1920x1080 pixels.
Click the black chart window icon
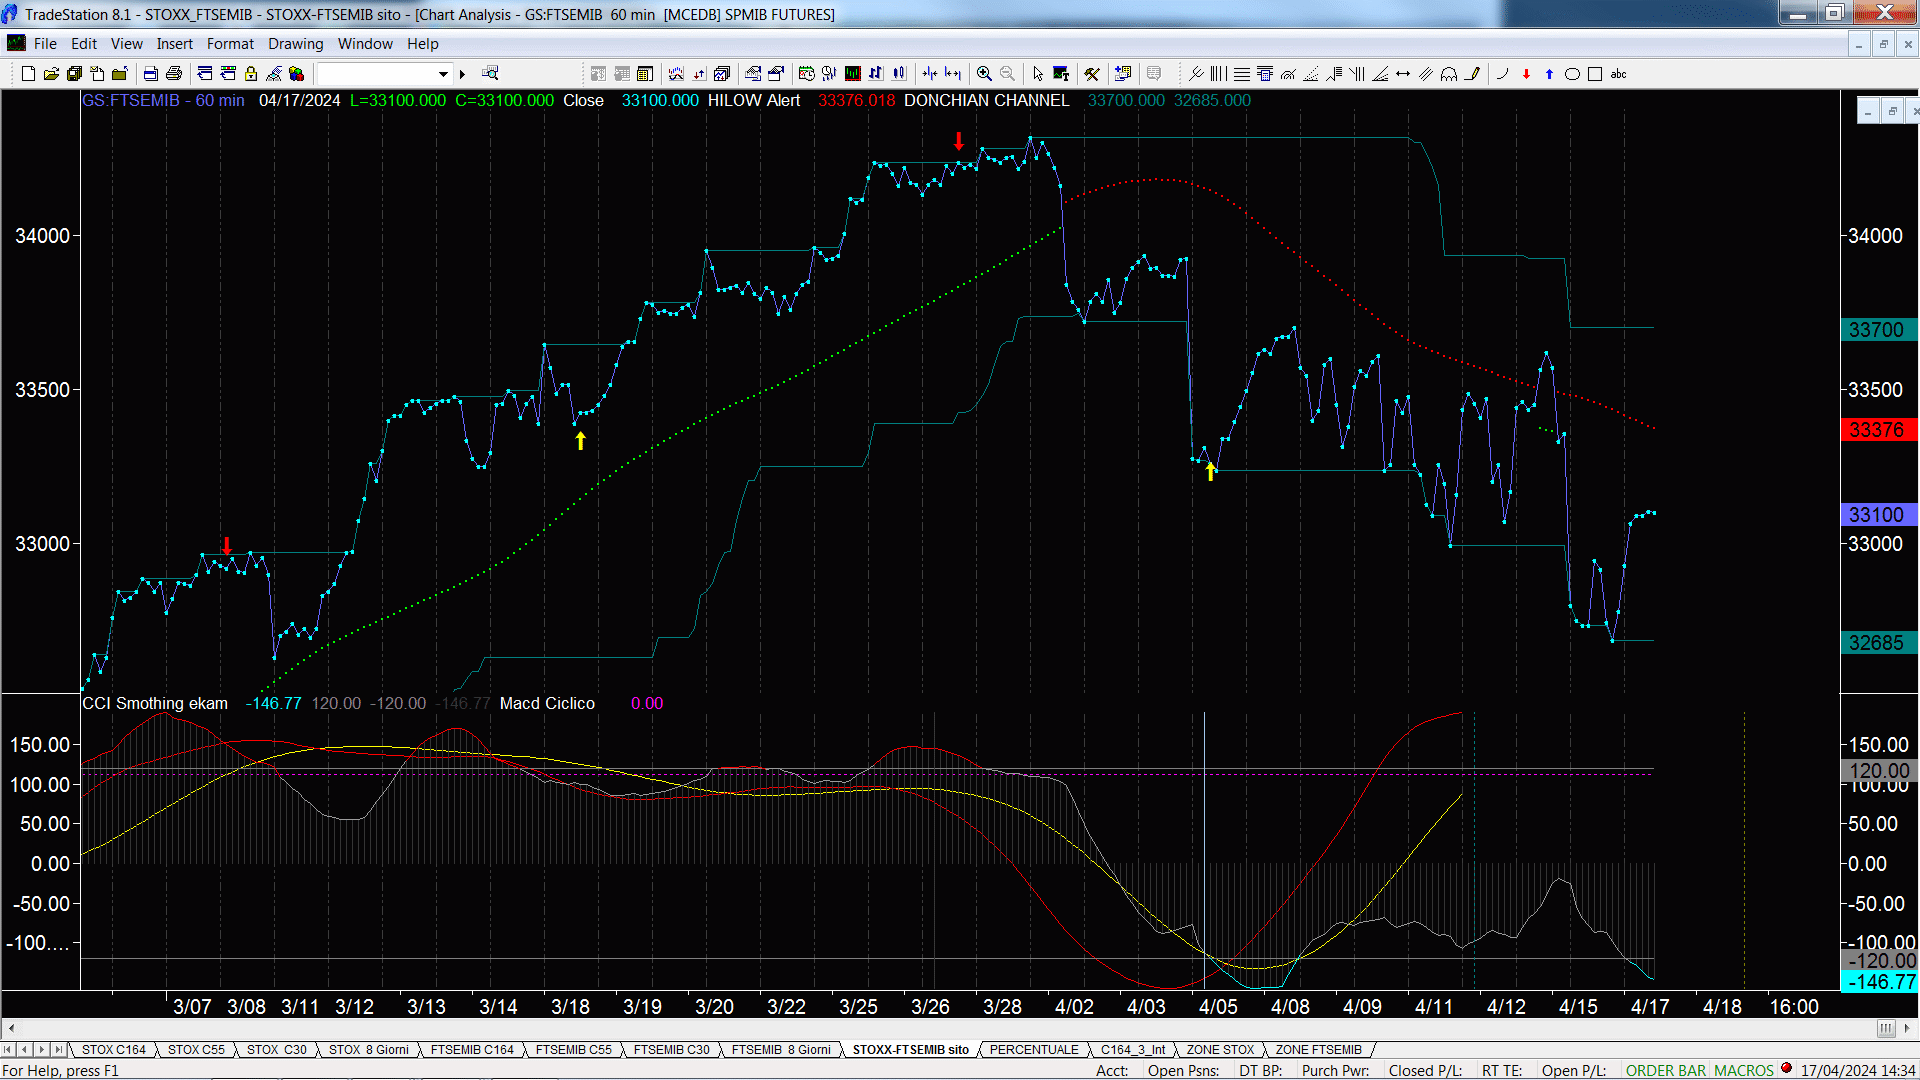853,74
